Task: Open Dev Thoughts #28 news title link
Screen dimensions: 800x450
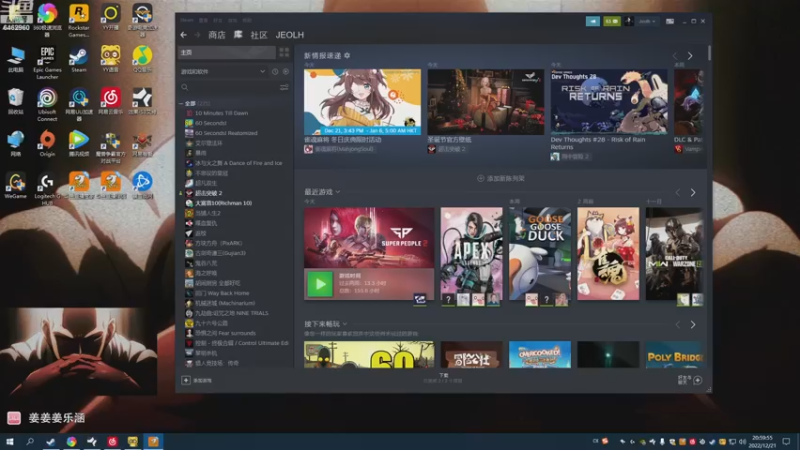Action: coord(597,143)
